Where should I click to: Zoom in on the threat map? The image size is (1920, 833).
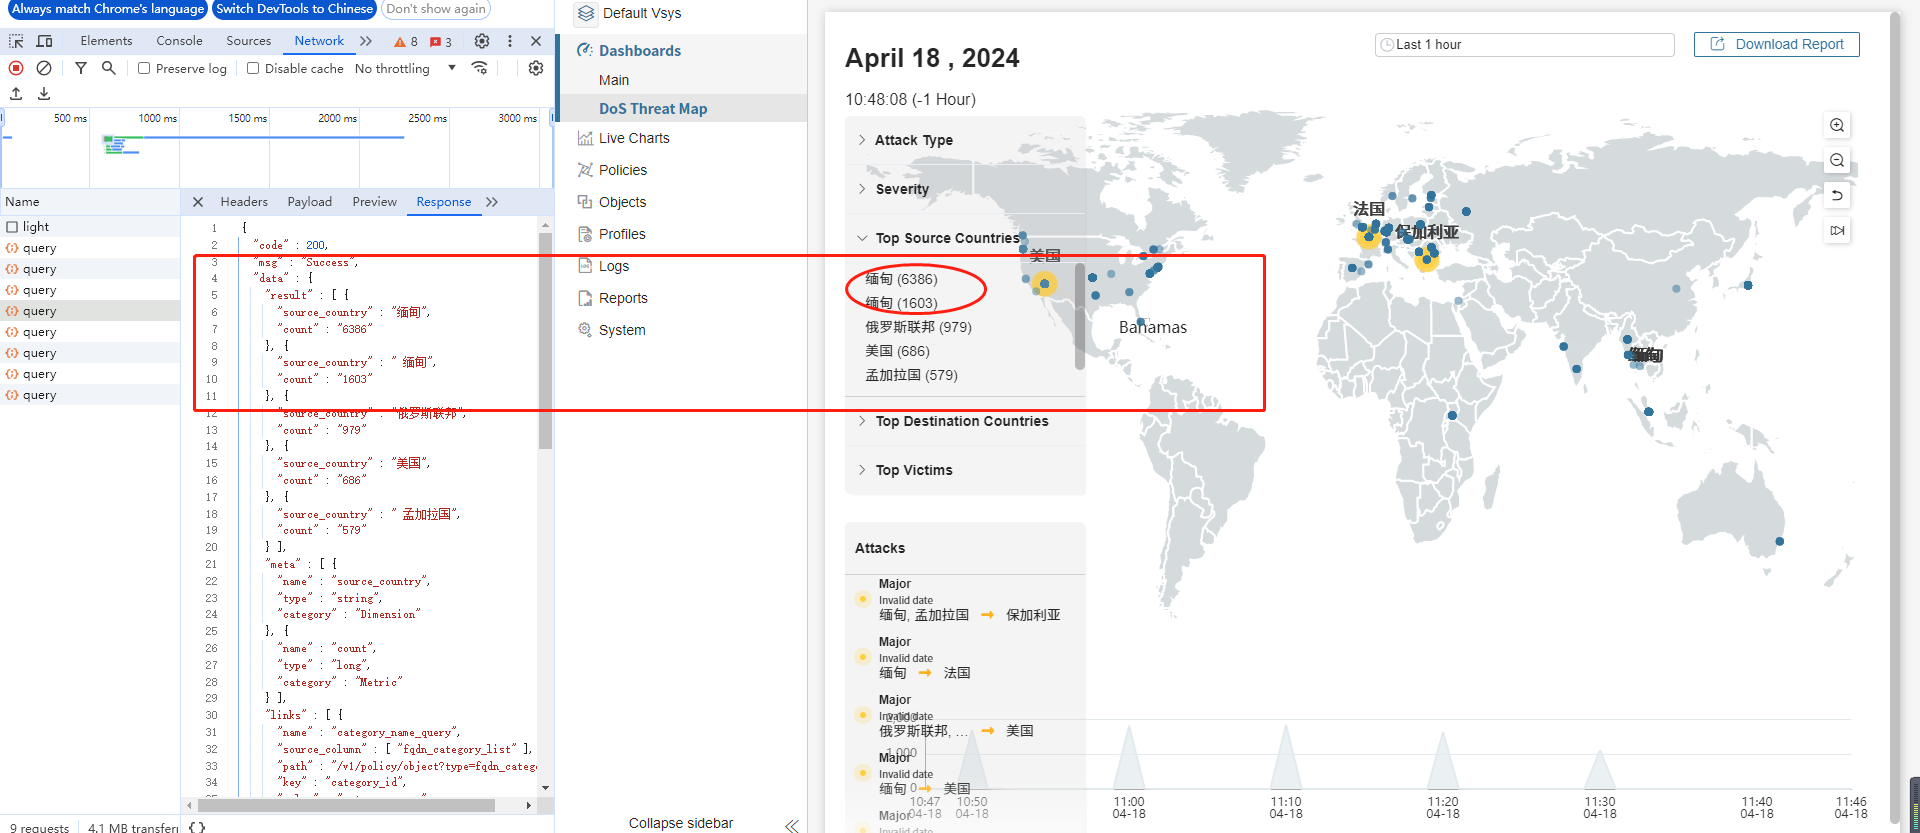tap(1837, 125)
